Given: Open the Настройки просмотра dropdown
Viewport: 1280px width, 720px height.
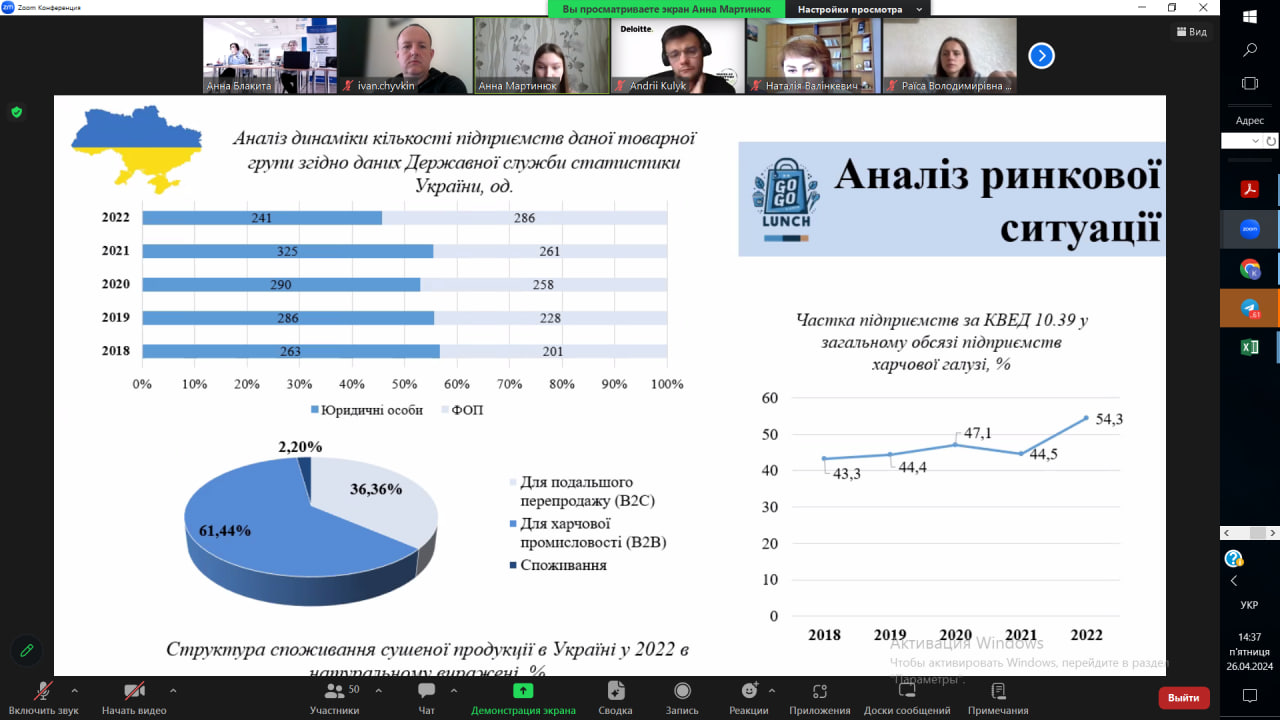Looking at the screenshot, I should pyautogui.click(x=857, y=9).
